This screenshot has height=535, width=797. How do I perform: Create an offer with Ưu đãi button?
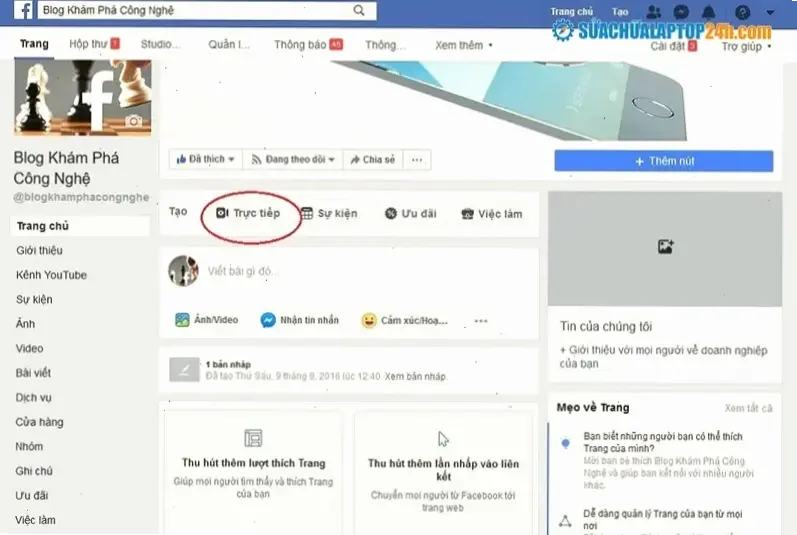click(x=411, y=213)
